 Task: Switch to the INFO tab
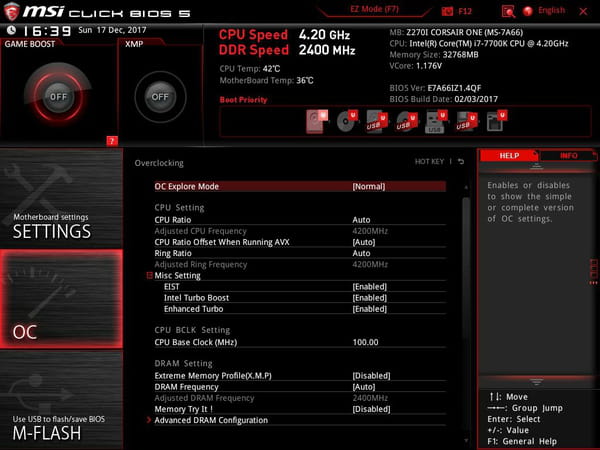(569, 155)
